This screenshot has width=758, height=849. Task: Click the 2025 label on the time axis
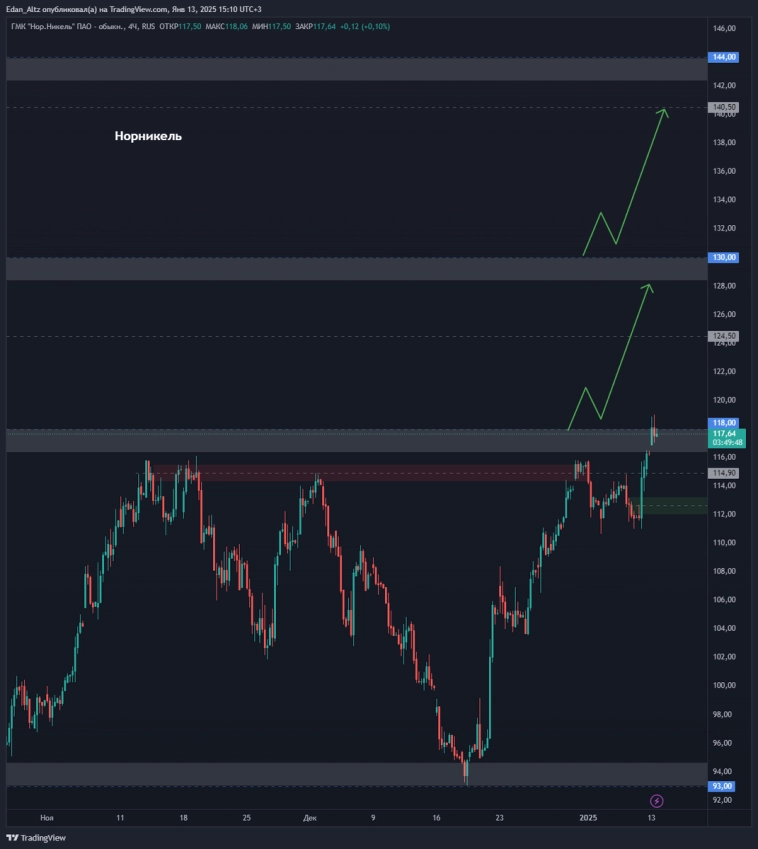coord(588,818)
